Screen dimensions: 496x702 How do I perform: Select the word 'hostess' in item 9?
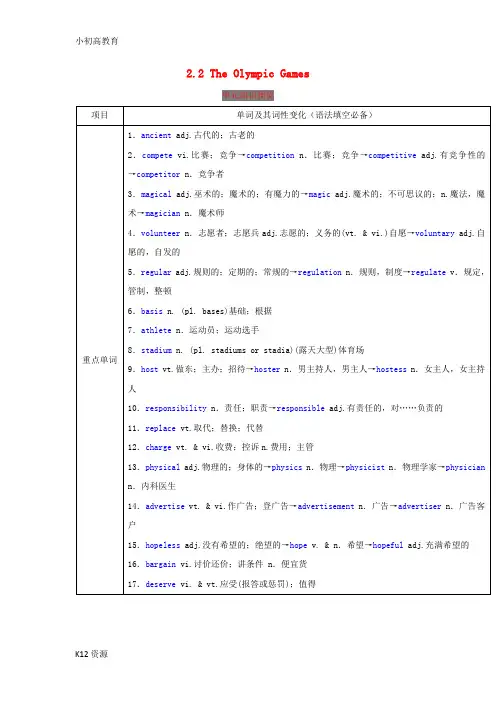coord(391,369)
